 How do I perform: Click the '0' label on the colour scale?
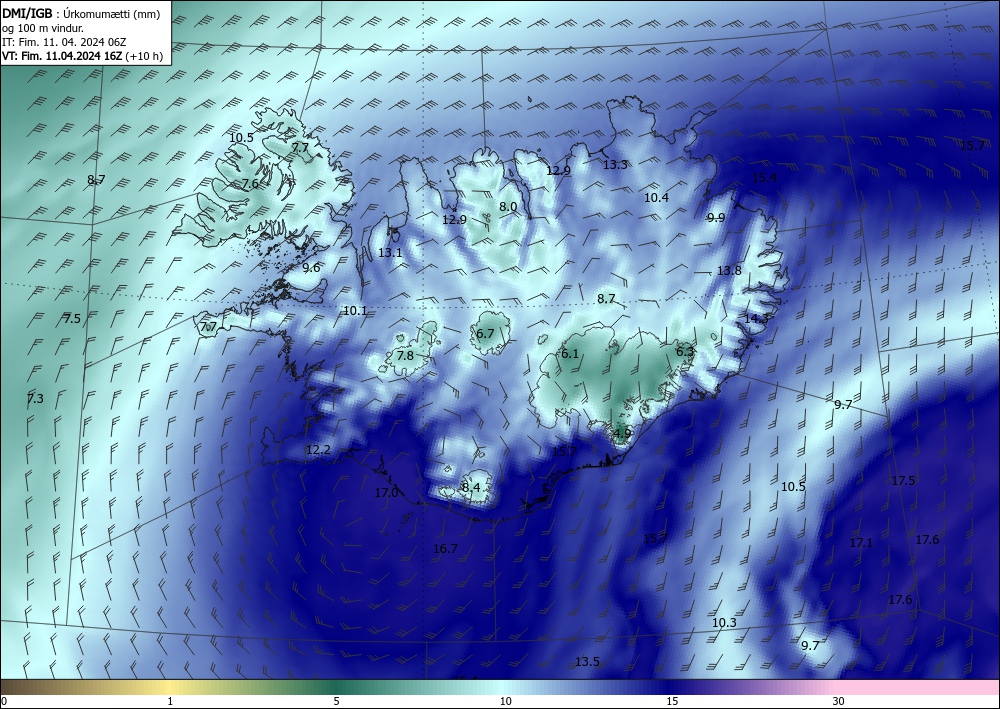point(4,702)
